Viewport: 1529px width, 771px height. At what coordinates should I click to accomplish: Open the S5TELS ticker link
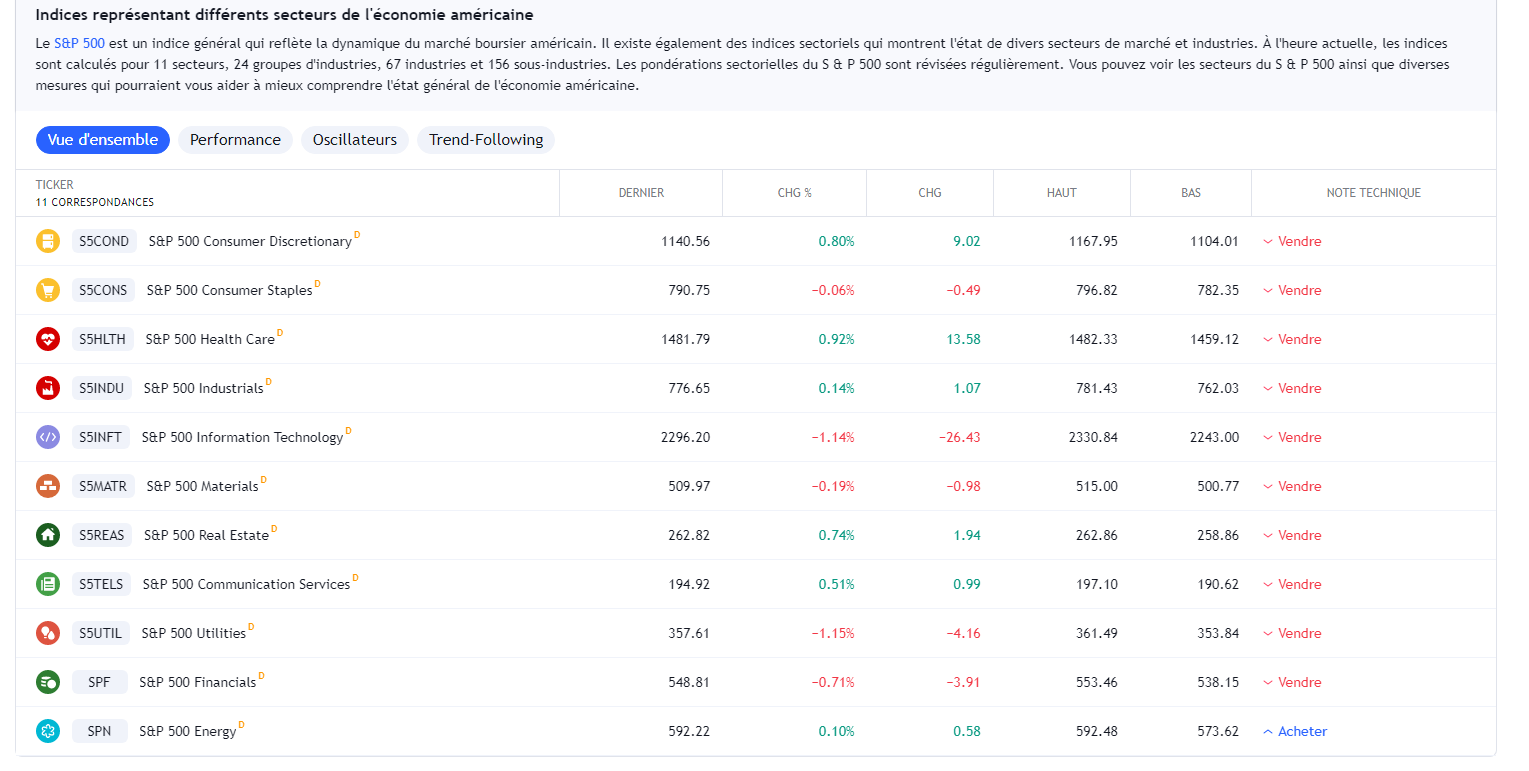(x=101, y=584)
